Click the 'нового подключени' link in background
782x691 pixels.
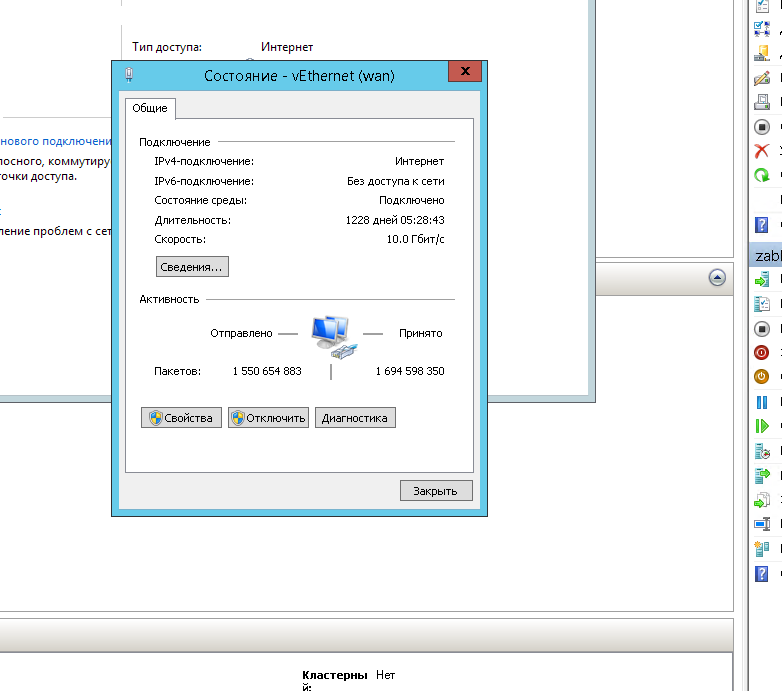tap(56, 141)
